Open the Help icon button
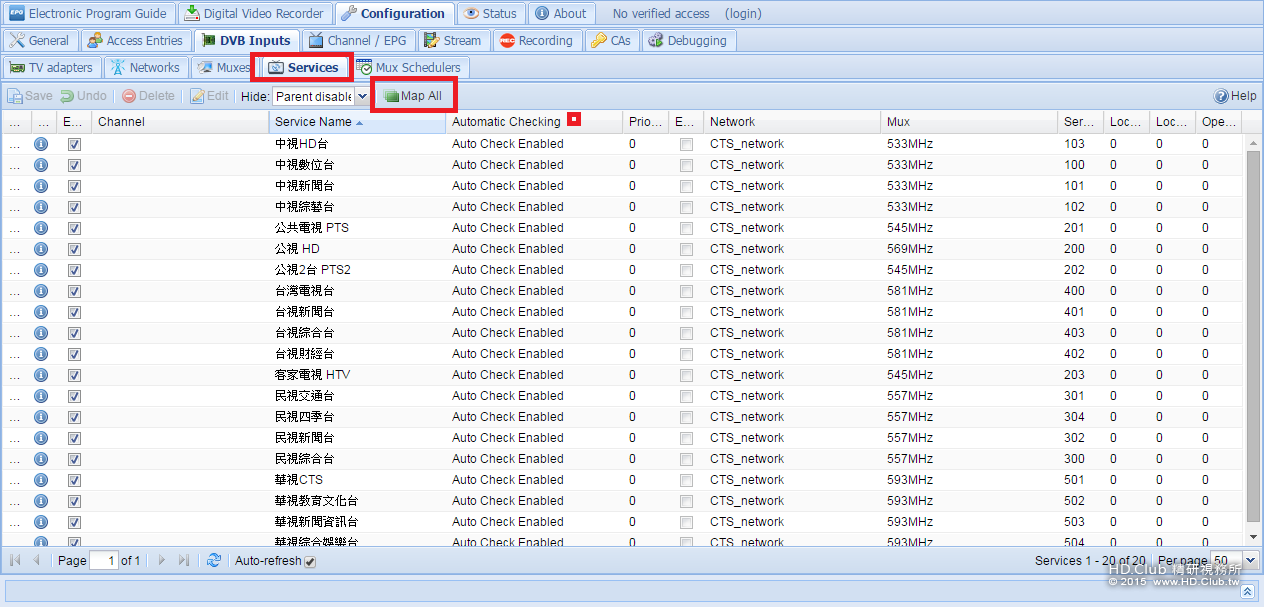This screenshot has height=607, width=1264. 1235,96
